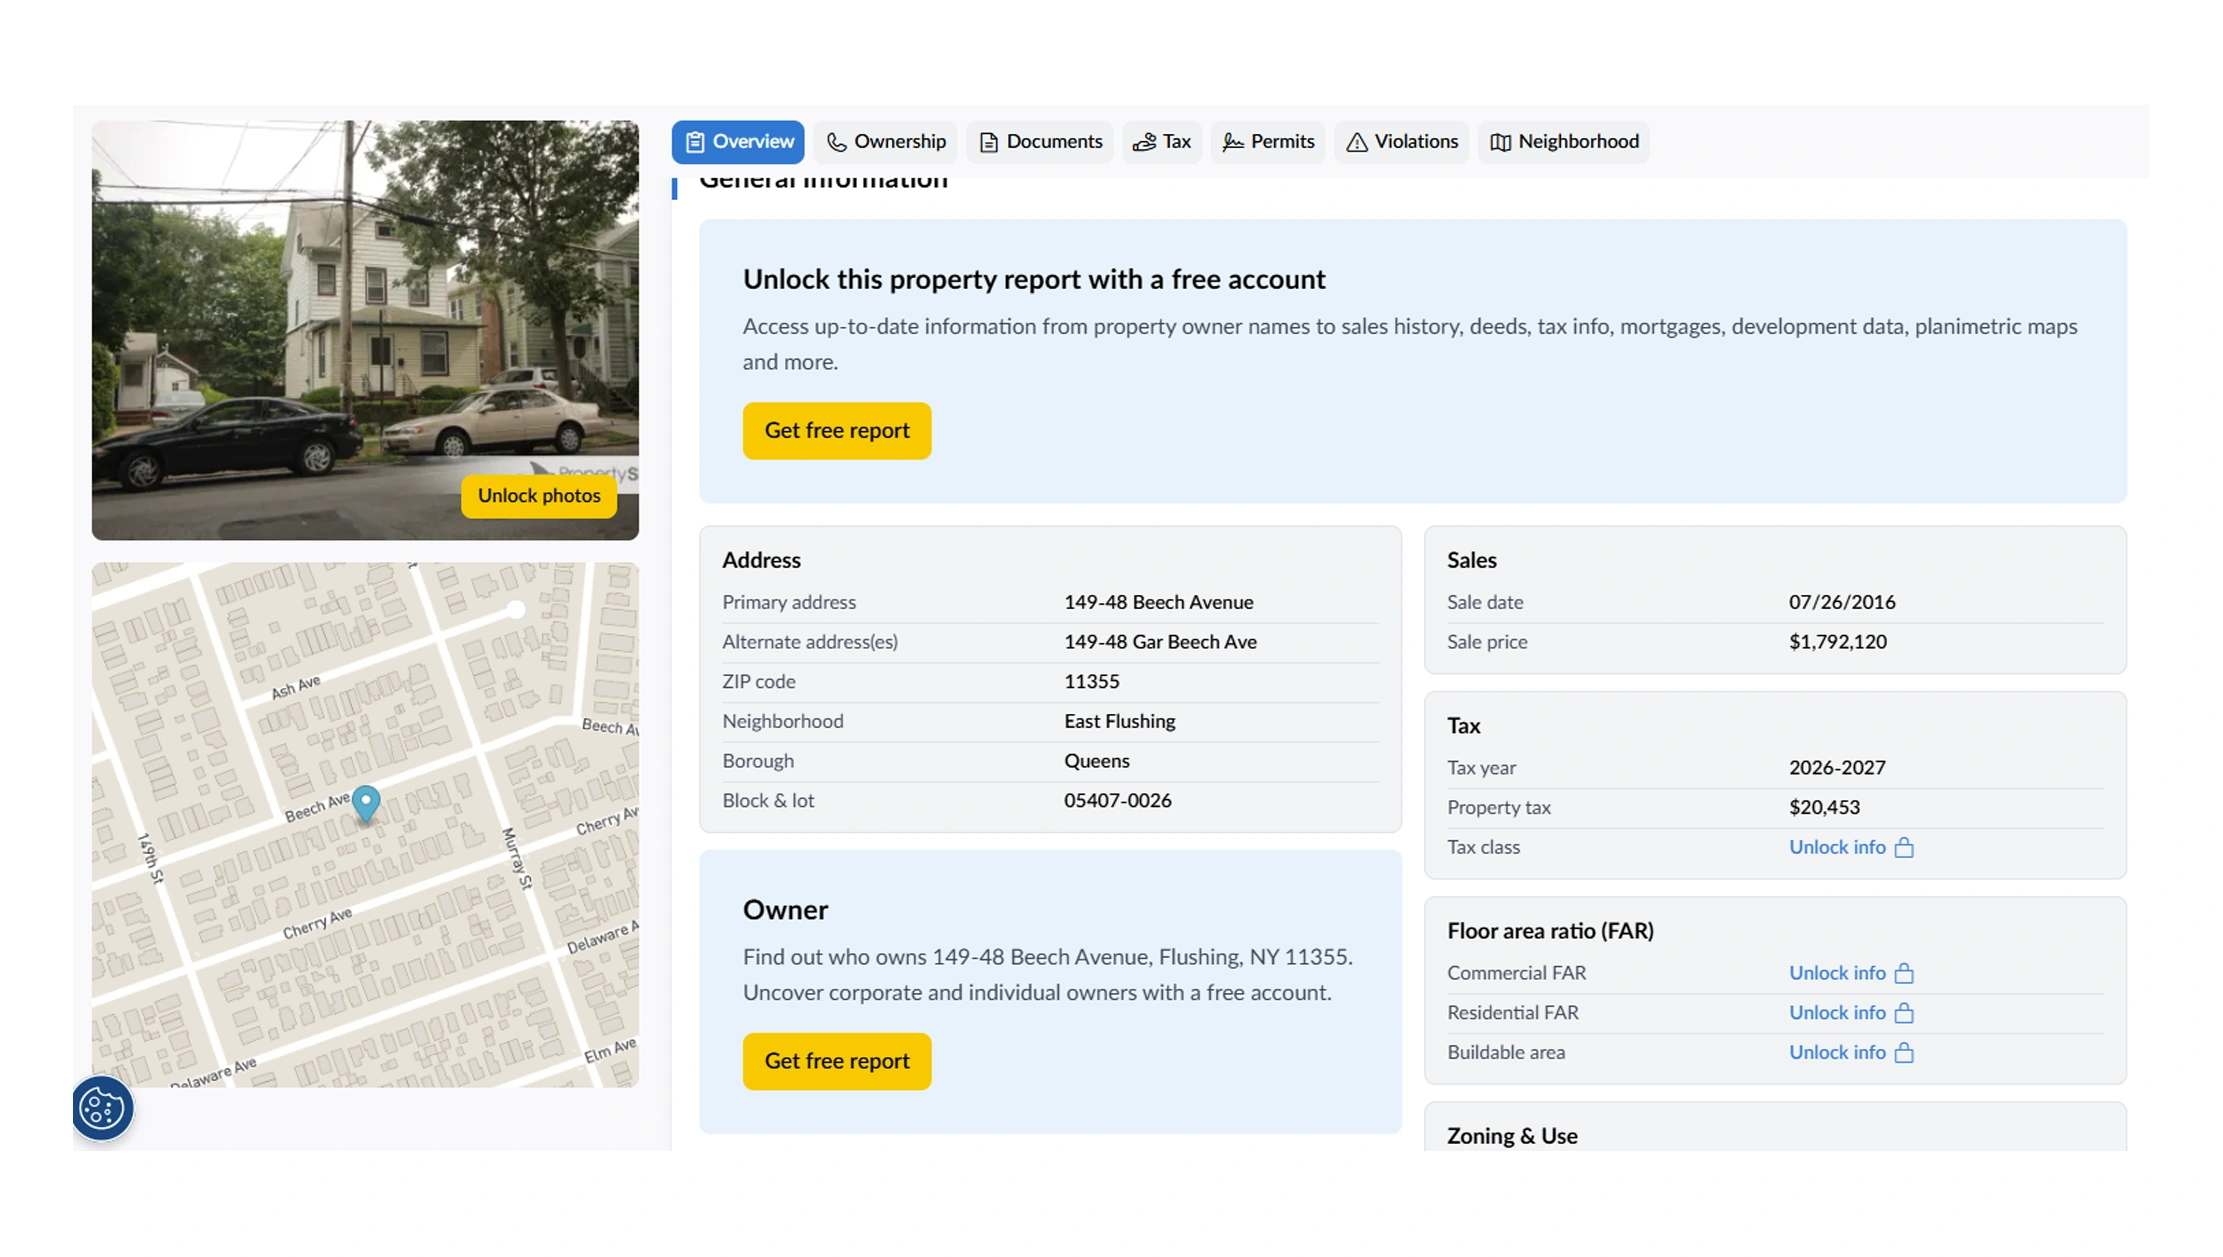Click Unlock info link for Residential FAR
The height and width of the screenshot is (1257, 2223).
point(1837,1013)
